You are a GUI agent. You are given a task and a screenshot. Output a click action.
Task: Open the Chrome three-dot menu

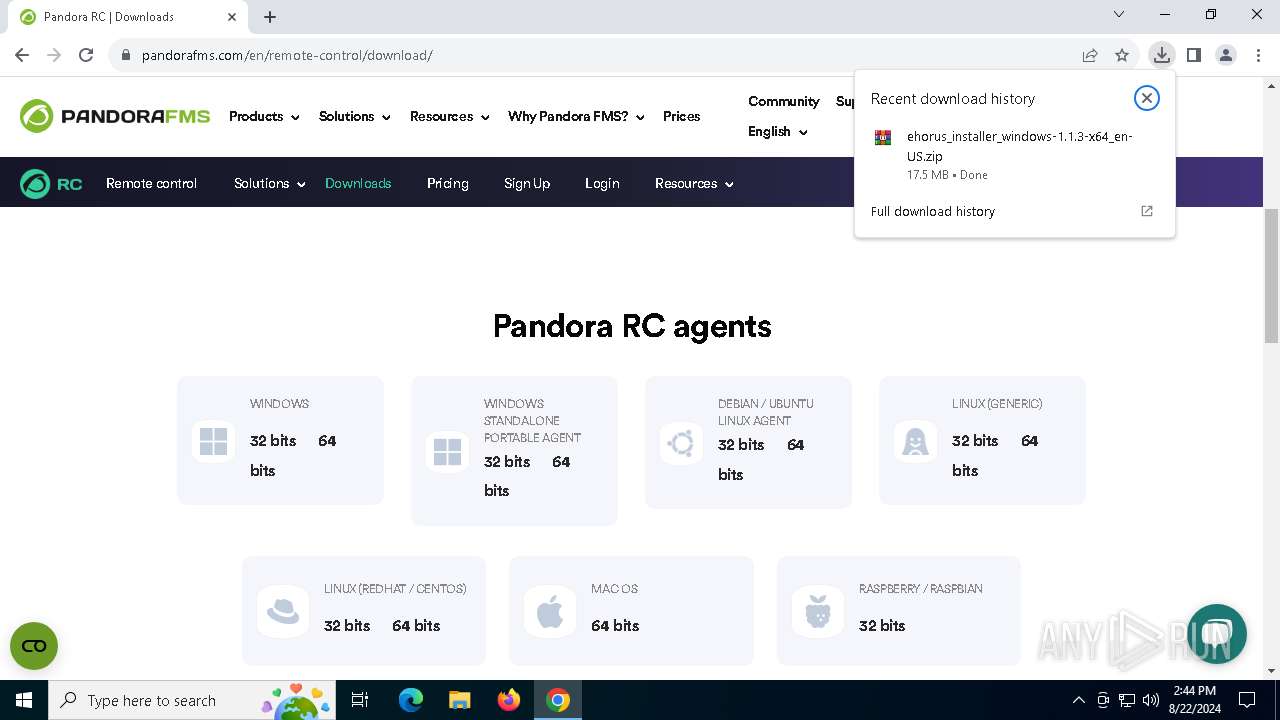coord(1258,55)
